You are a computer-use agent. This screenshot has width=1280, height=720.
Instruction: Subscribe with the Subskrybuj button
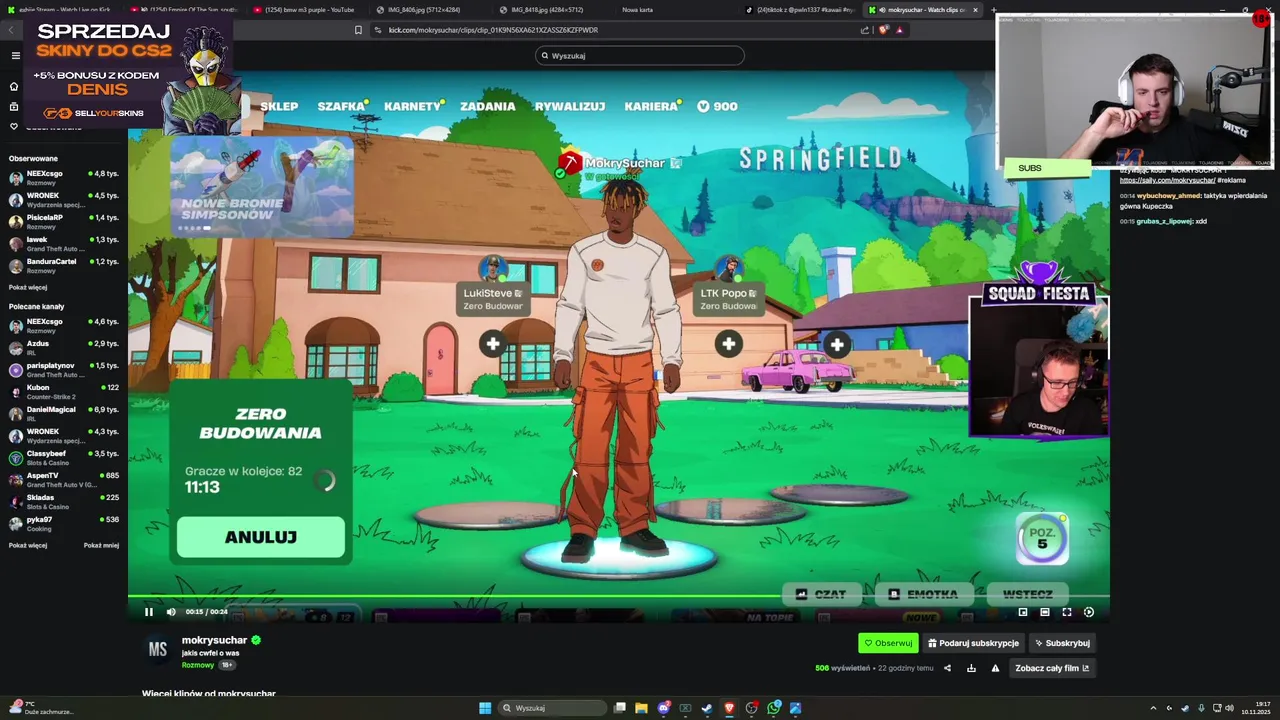1062,643
